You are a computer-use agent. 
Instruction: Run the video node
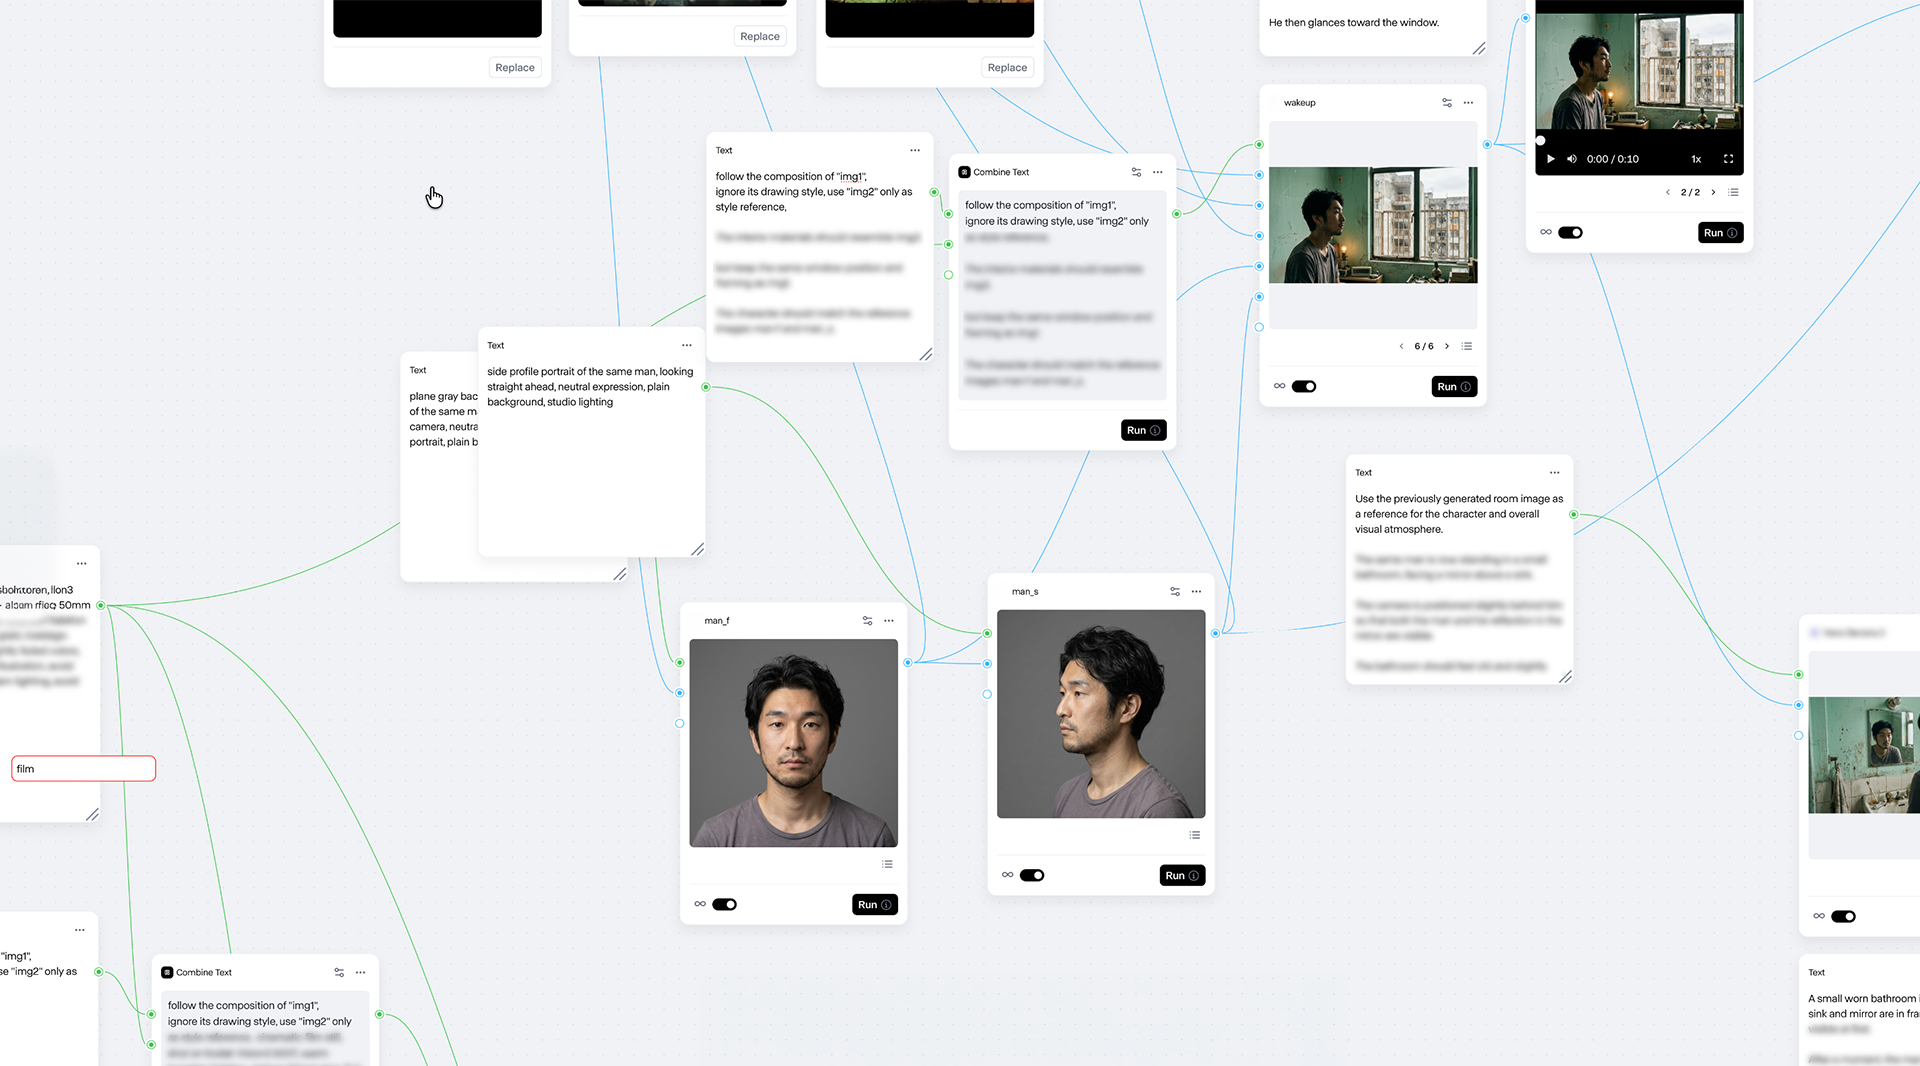[x=1720, y=233]
